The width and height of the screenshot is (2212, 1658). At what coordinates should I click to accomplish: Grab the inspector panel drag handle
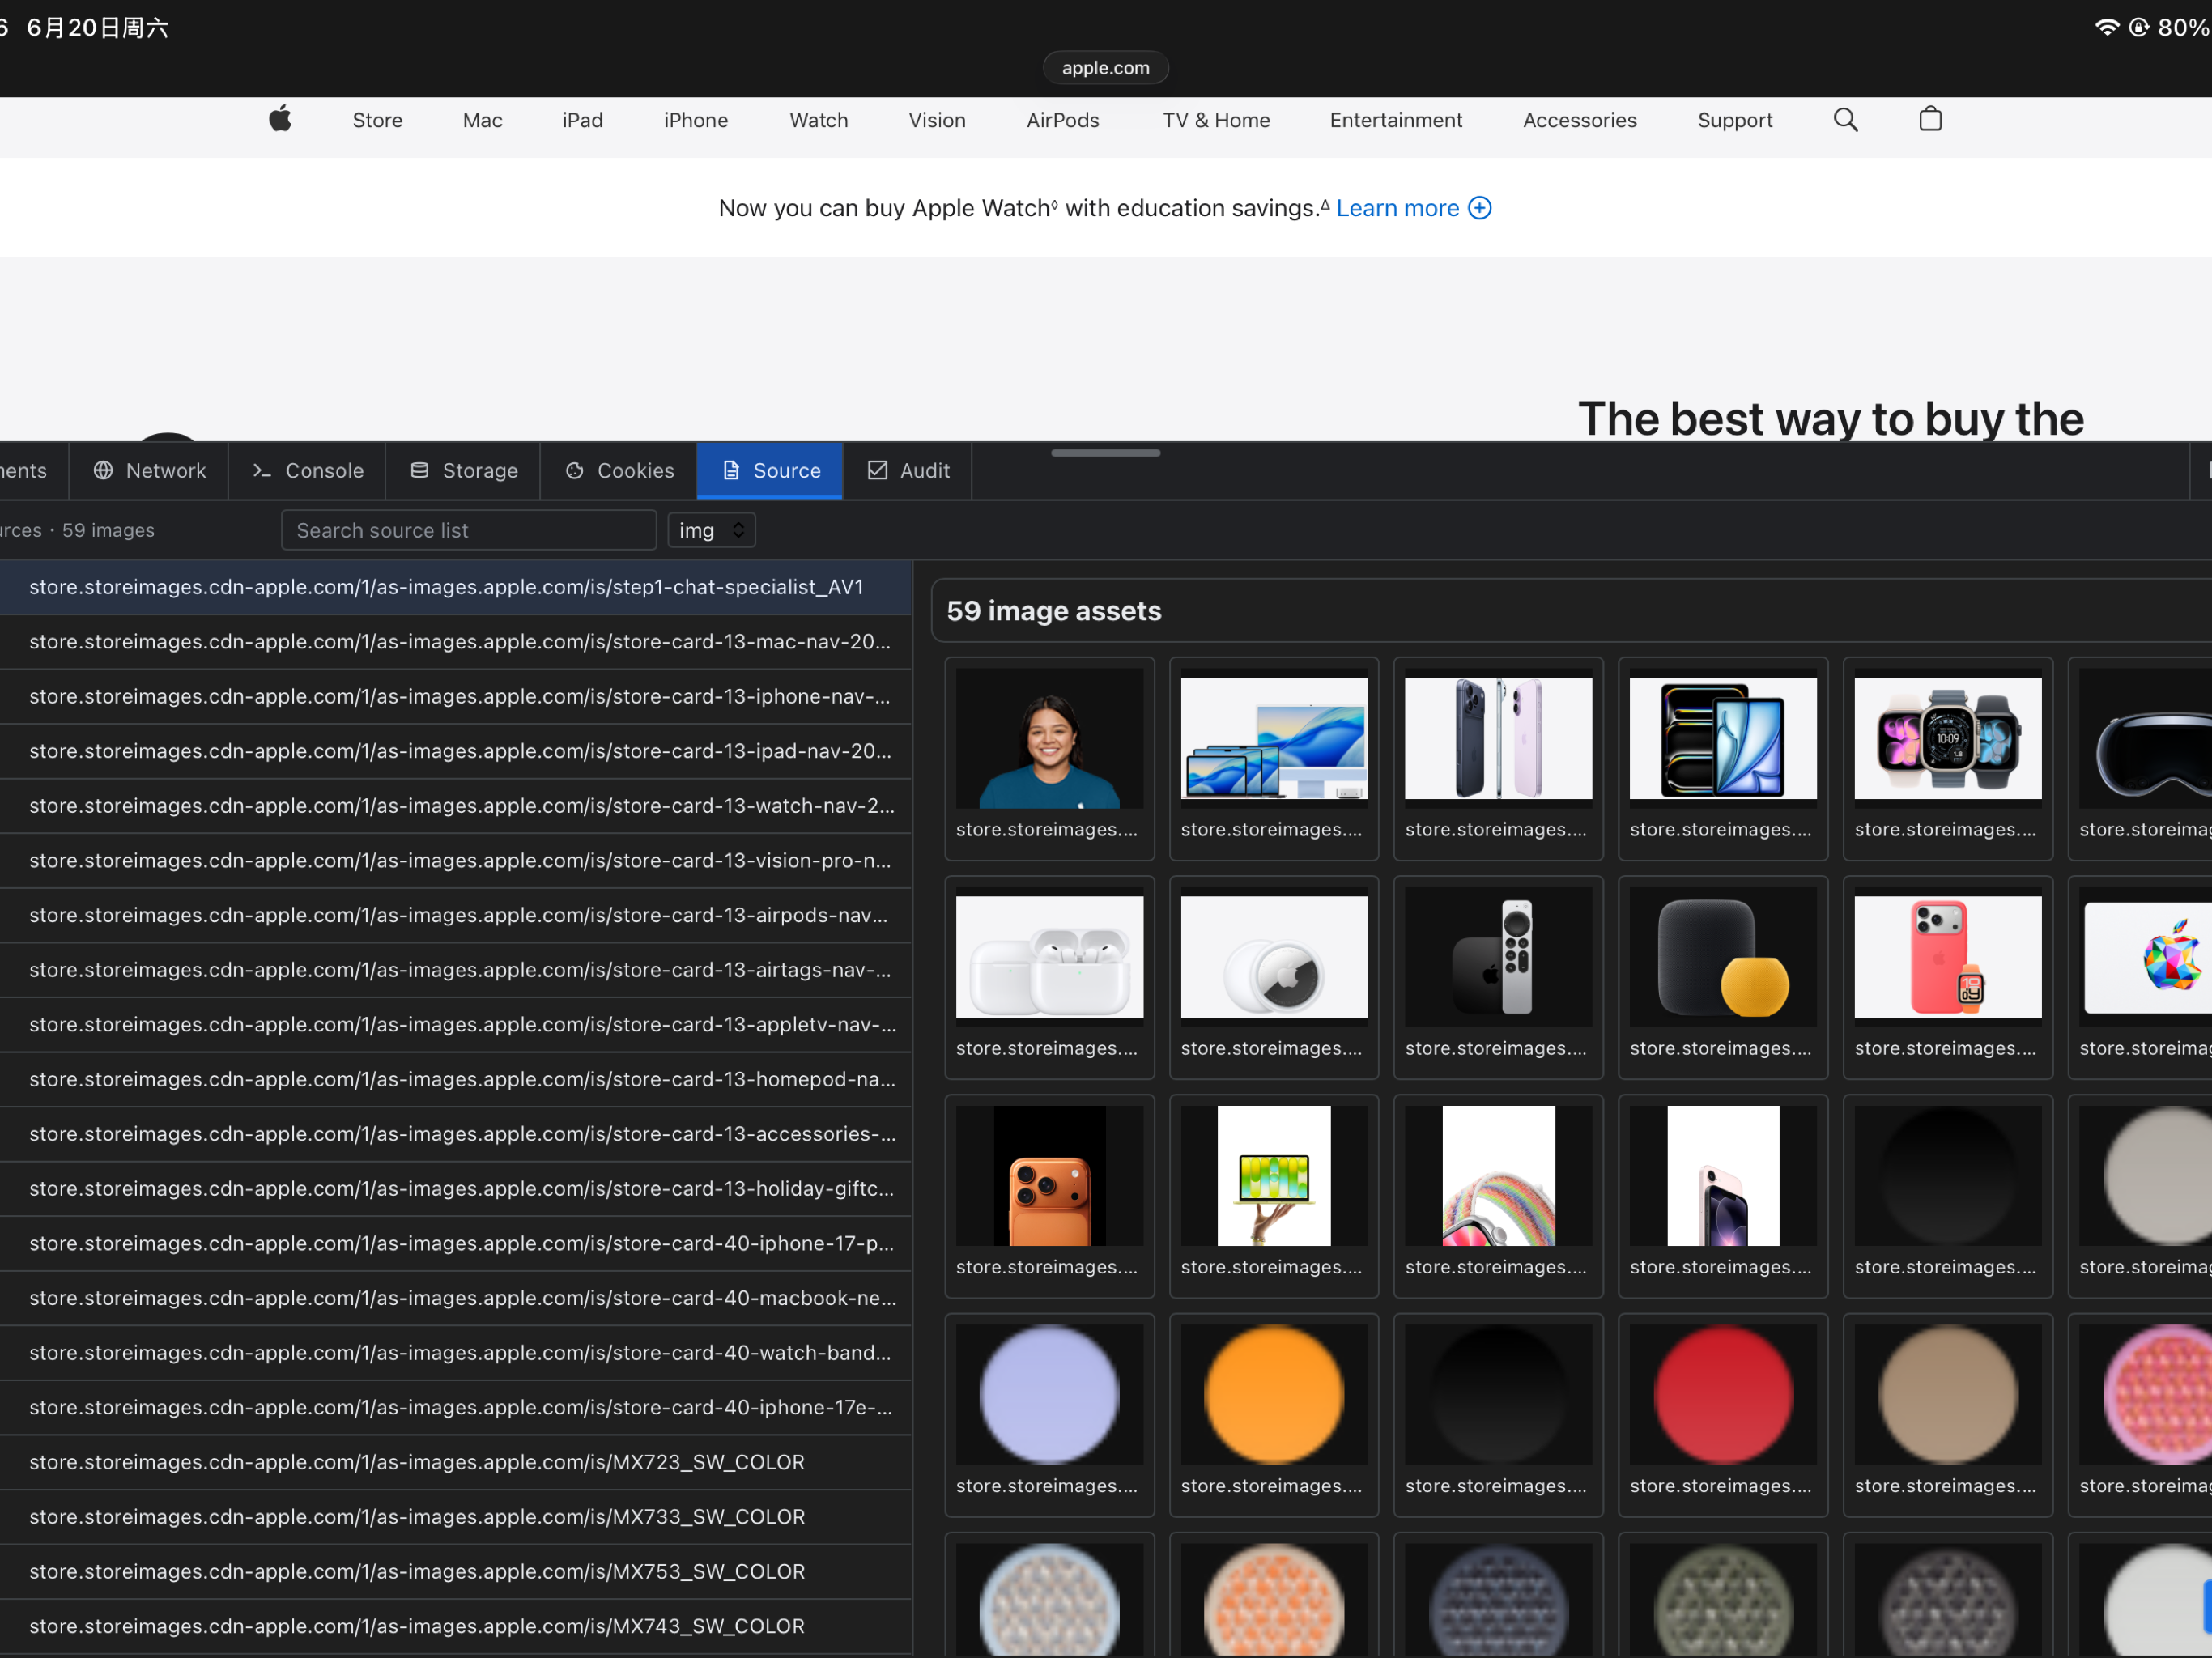tap(1105, 453)
